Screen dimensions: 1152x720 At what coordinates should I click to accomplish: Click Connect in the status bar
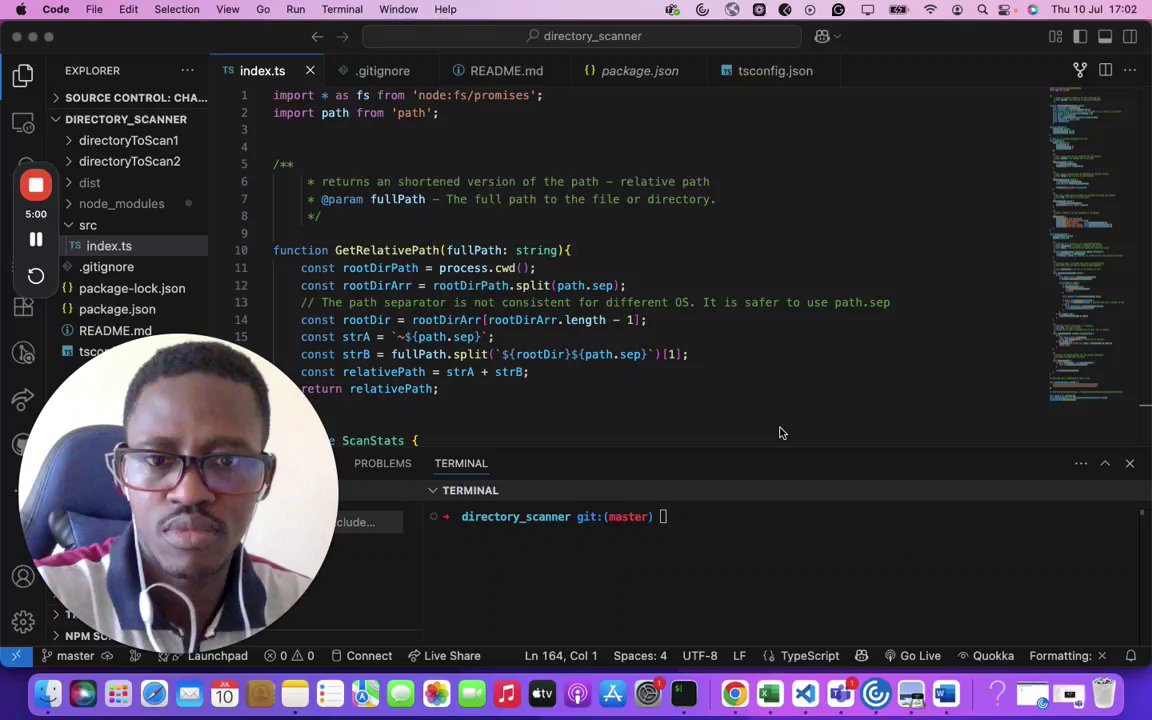pos(361,656)
